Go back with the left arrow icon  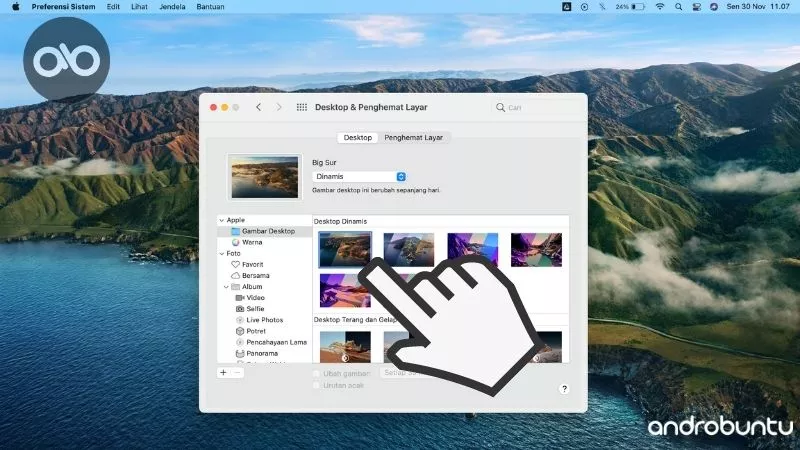(259, 107)
